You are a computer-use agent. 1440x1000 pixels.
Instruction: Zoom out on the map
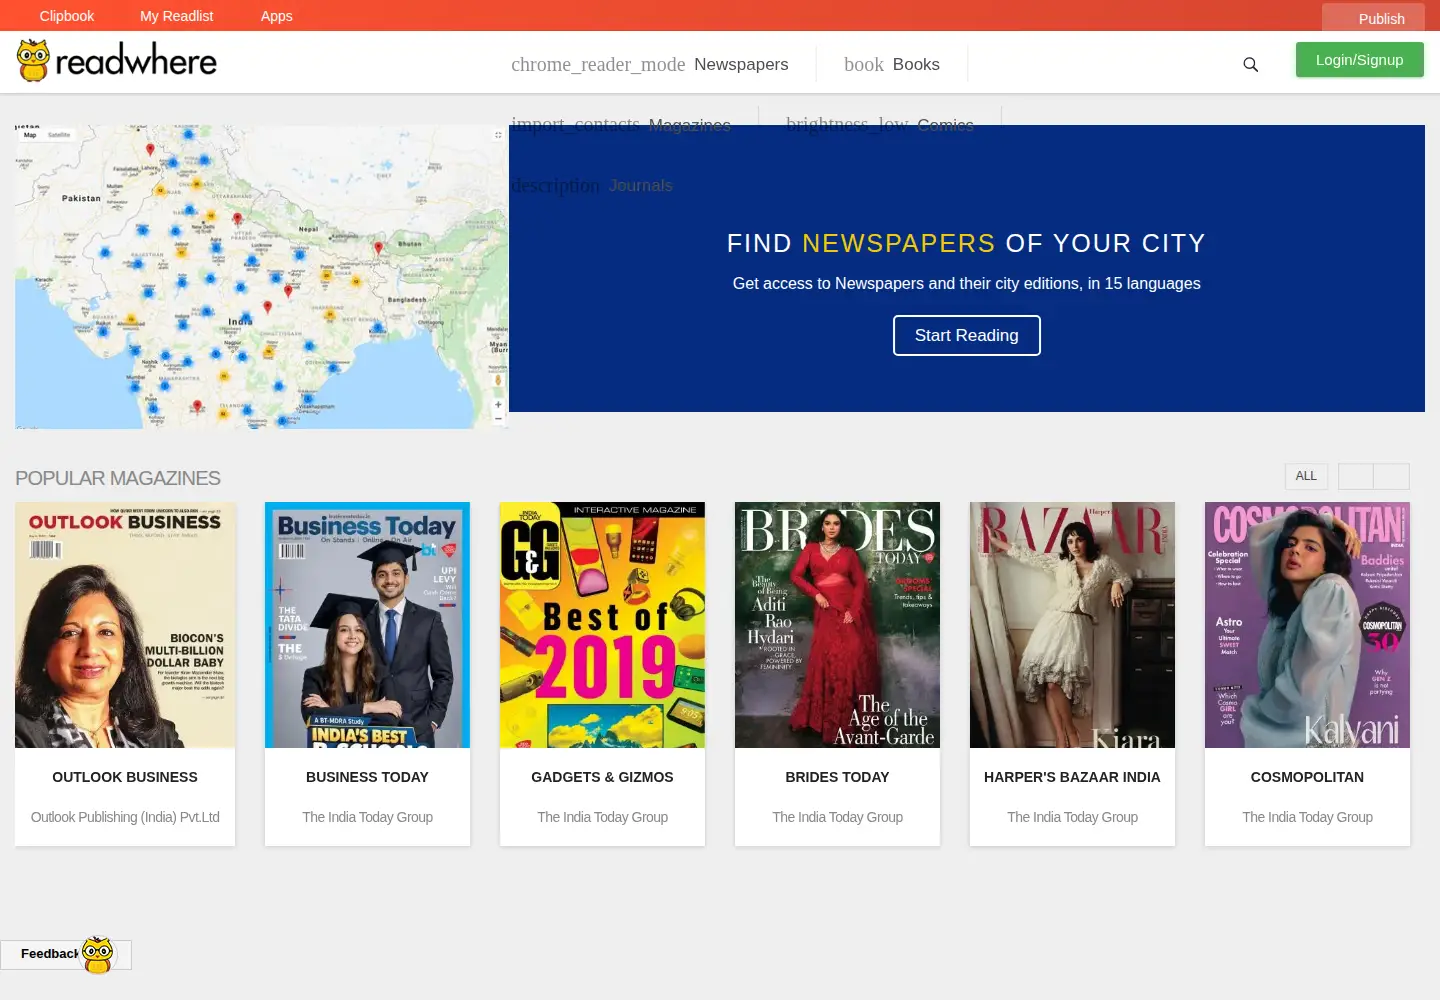point(498,417)
